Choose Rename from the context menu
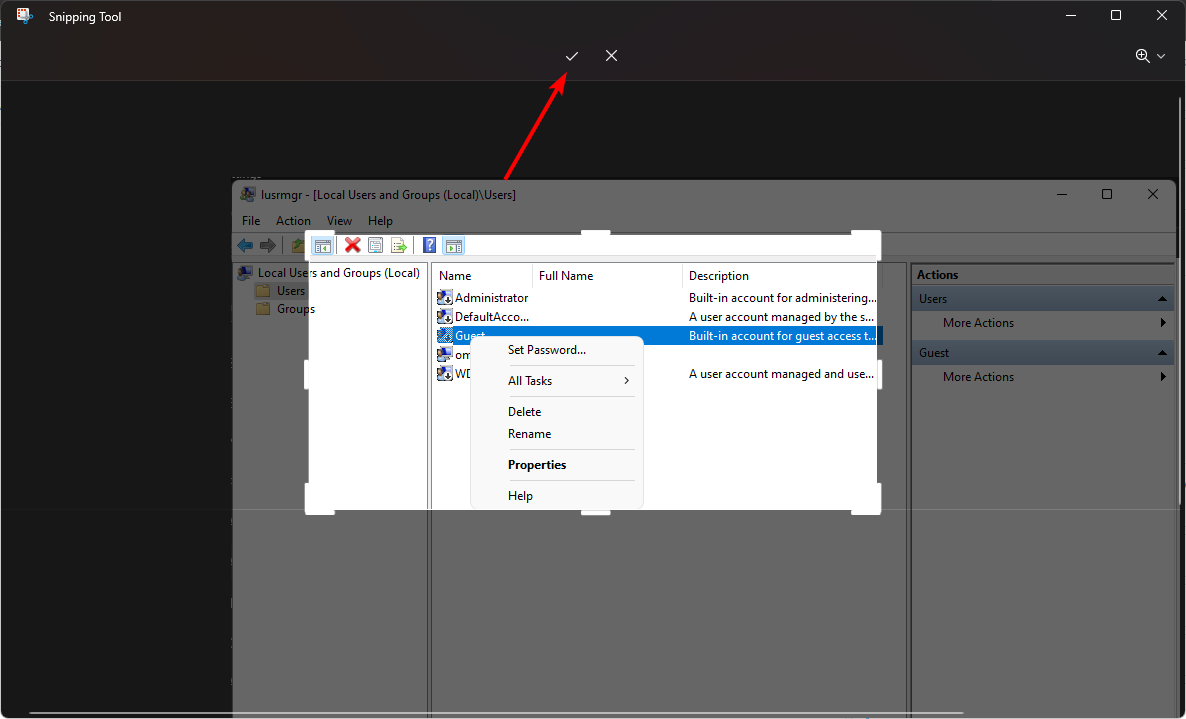Image resolution: width=1186 pixels, height=719 pixels. [x=529, y=433]
